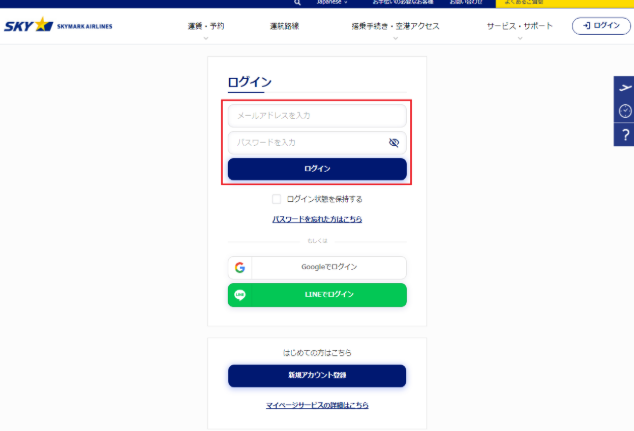This screenshot has height=431, width=634.
Task: Click the search magnifier icon in top bar
Action: (x=297, y=2)
